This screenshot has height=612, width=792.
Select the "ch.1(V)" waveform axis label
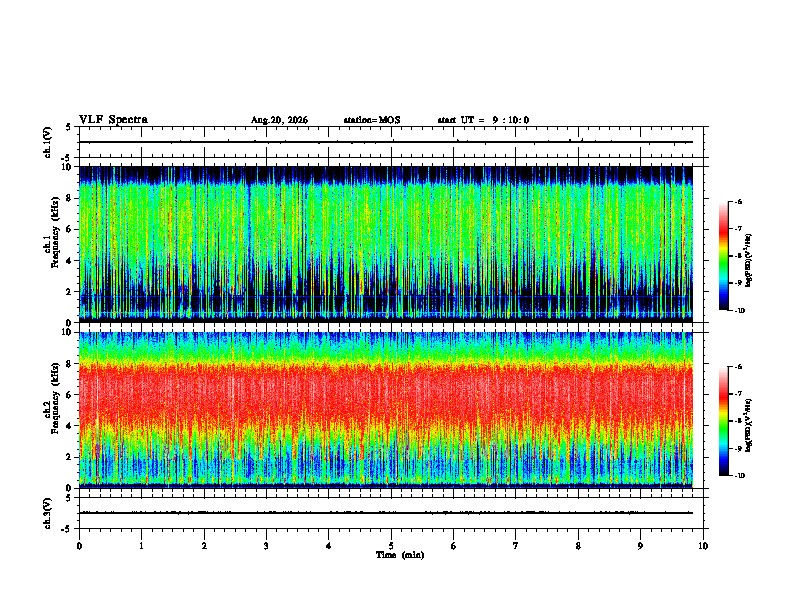click(48, 142)
